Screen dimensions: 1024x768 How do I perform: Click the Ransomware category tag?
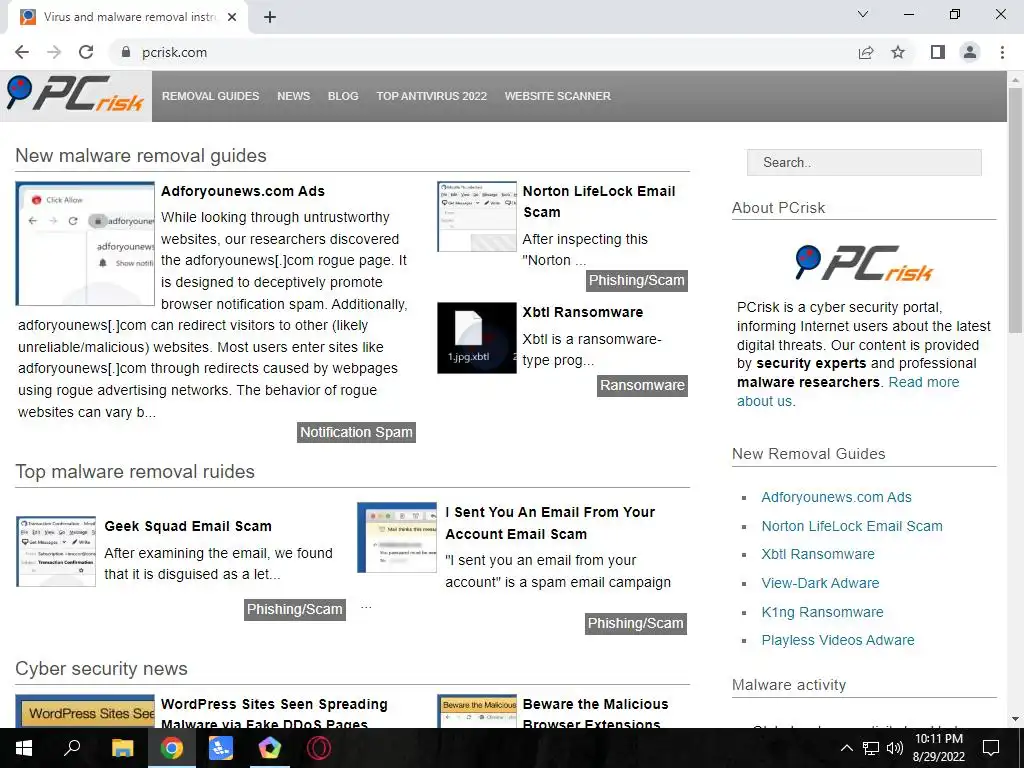pyautogui.click(x=642, y=385)
